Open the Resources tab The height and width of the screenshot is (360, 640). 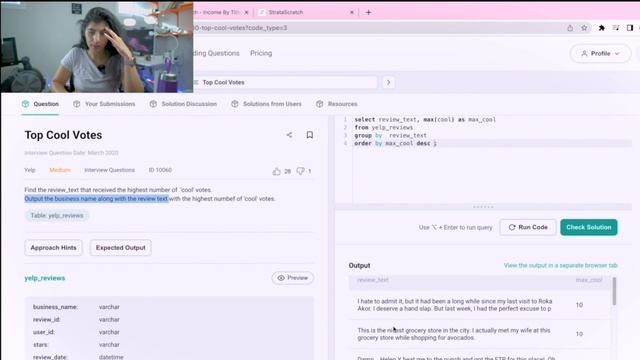(x=337, y=104)
